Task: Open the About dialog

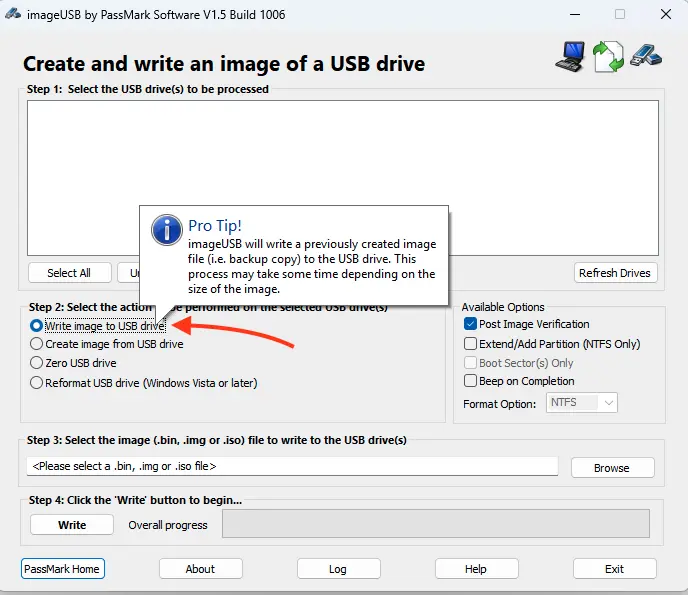Action: click(x=201, y=569)
